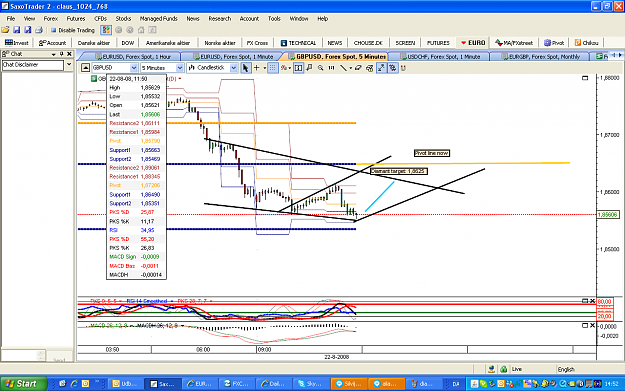Image resolution: width=625 pixels, height=391 pixels.
Task: Open the Futures menu
Action: [76, 18]
